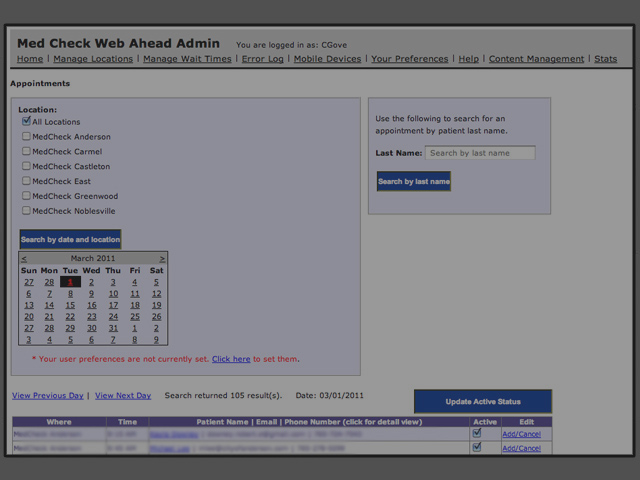Image resolution: width=640 pixels, height=480 pixels.
Task: Check the MedCheck Anderson checkbox
Action: point(26,136)
